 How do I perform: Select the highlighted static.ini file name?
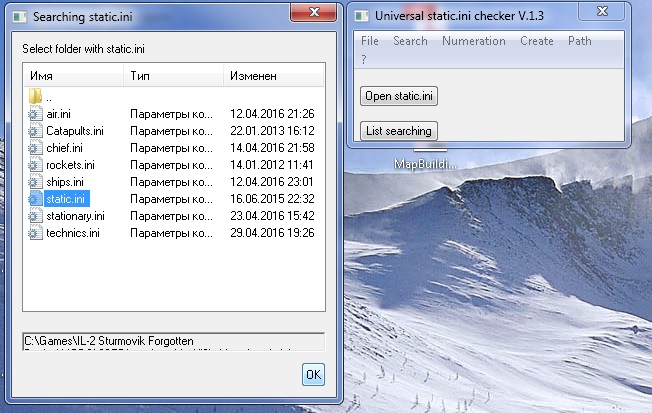pyautogui.click(x=67, y=199)
